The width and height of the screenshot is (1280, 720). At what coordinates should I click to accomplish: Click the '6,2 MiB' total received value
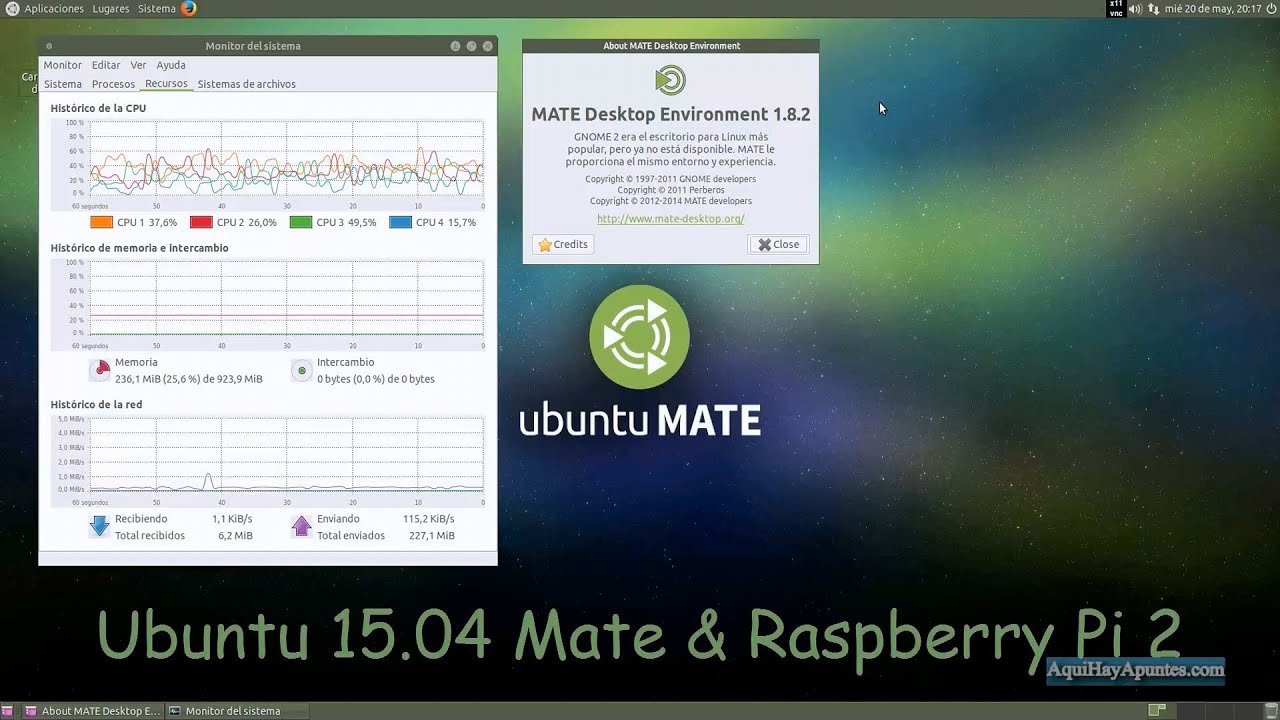point(235,535)
